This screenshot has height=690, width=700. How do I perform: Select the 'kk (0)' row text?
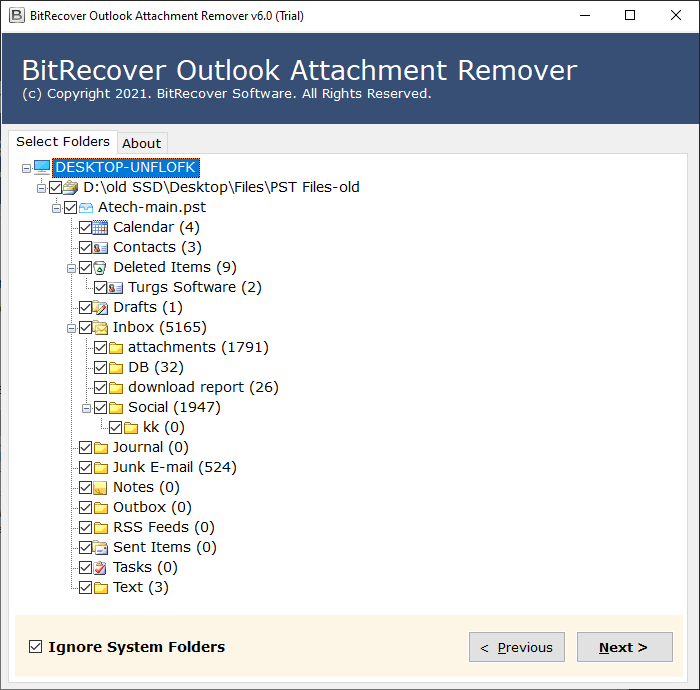pos(163,427)
